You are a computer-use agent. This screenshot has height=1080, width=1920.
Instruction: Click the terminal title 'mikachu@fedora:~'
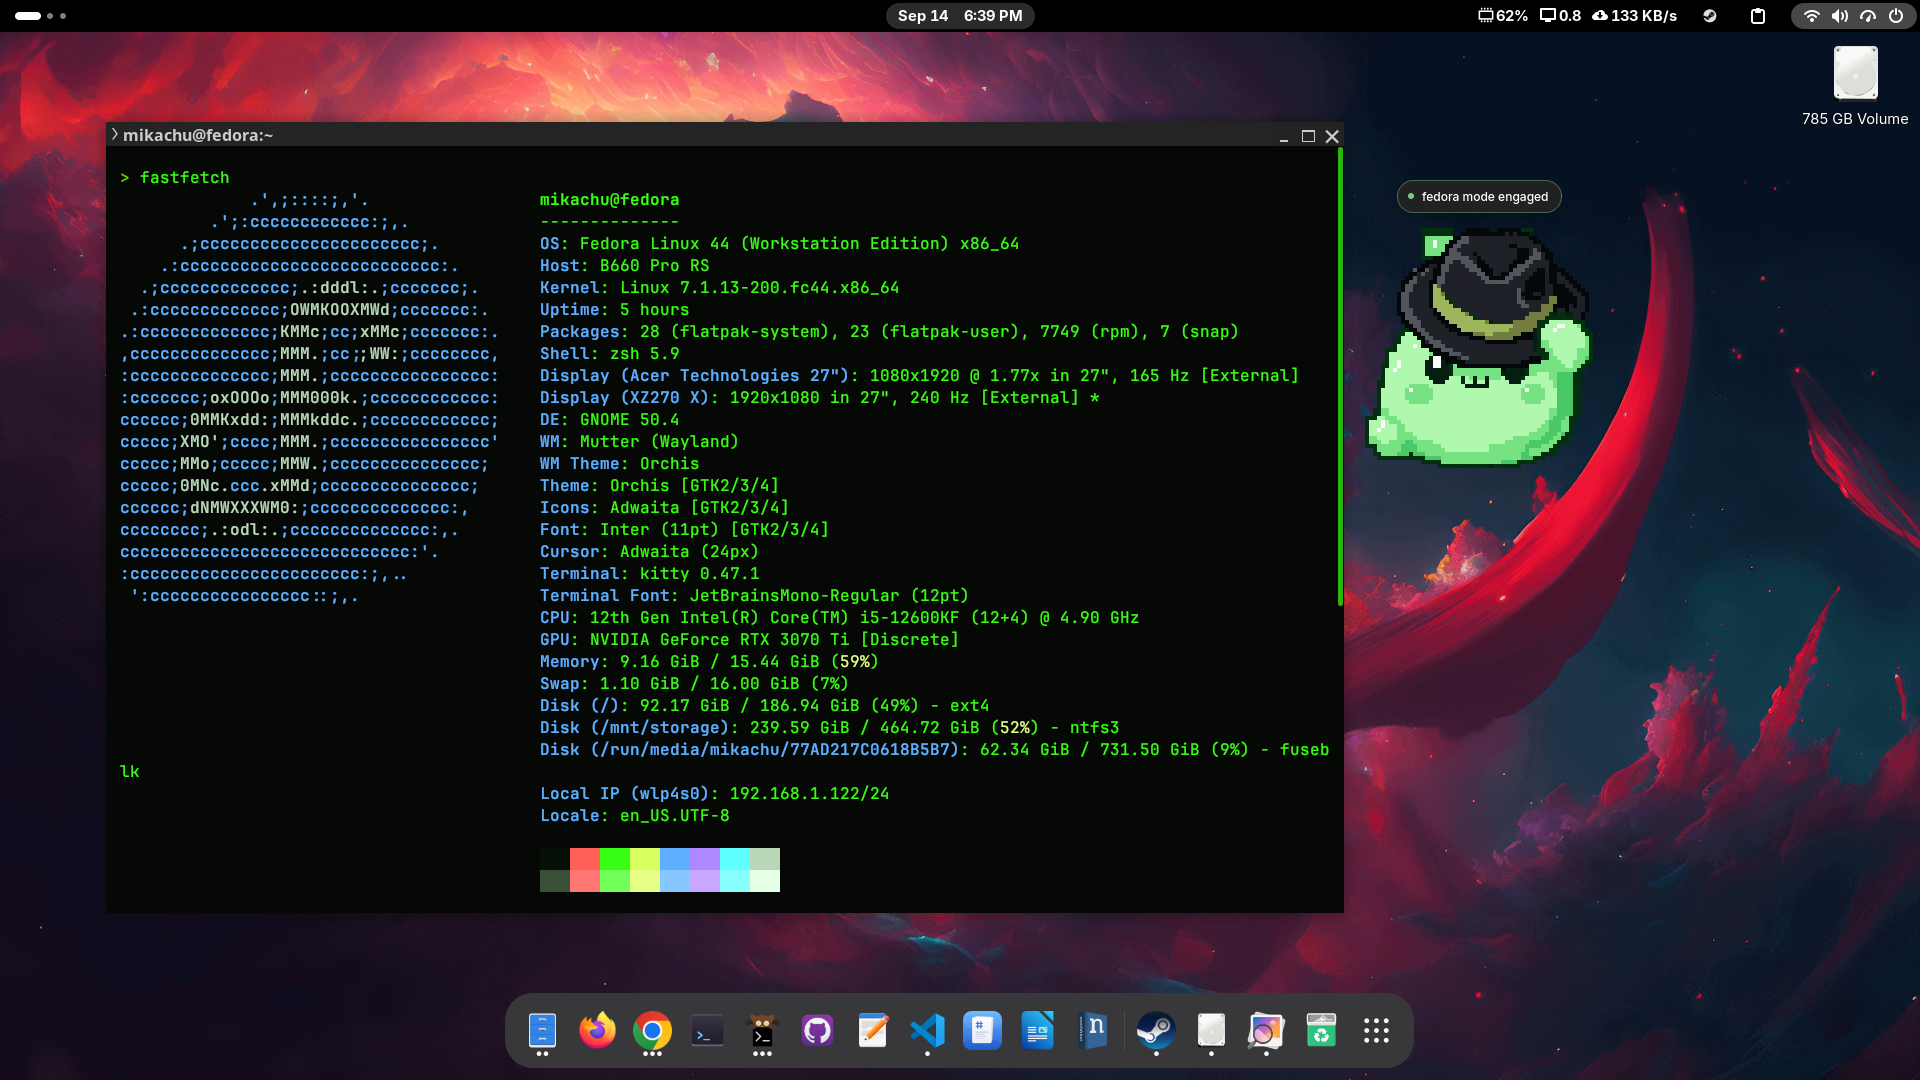(x=198, y=136)
